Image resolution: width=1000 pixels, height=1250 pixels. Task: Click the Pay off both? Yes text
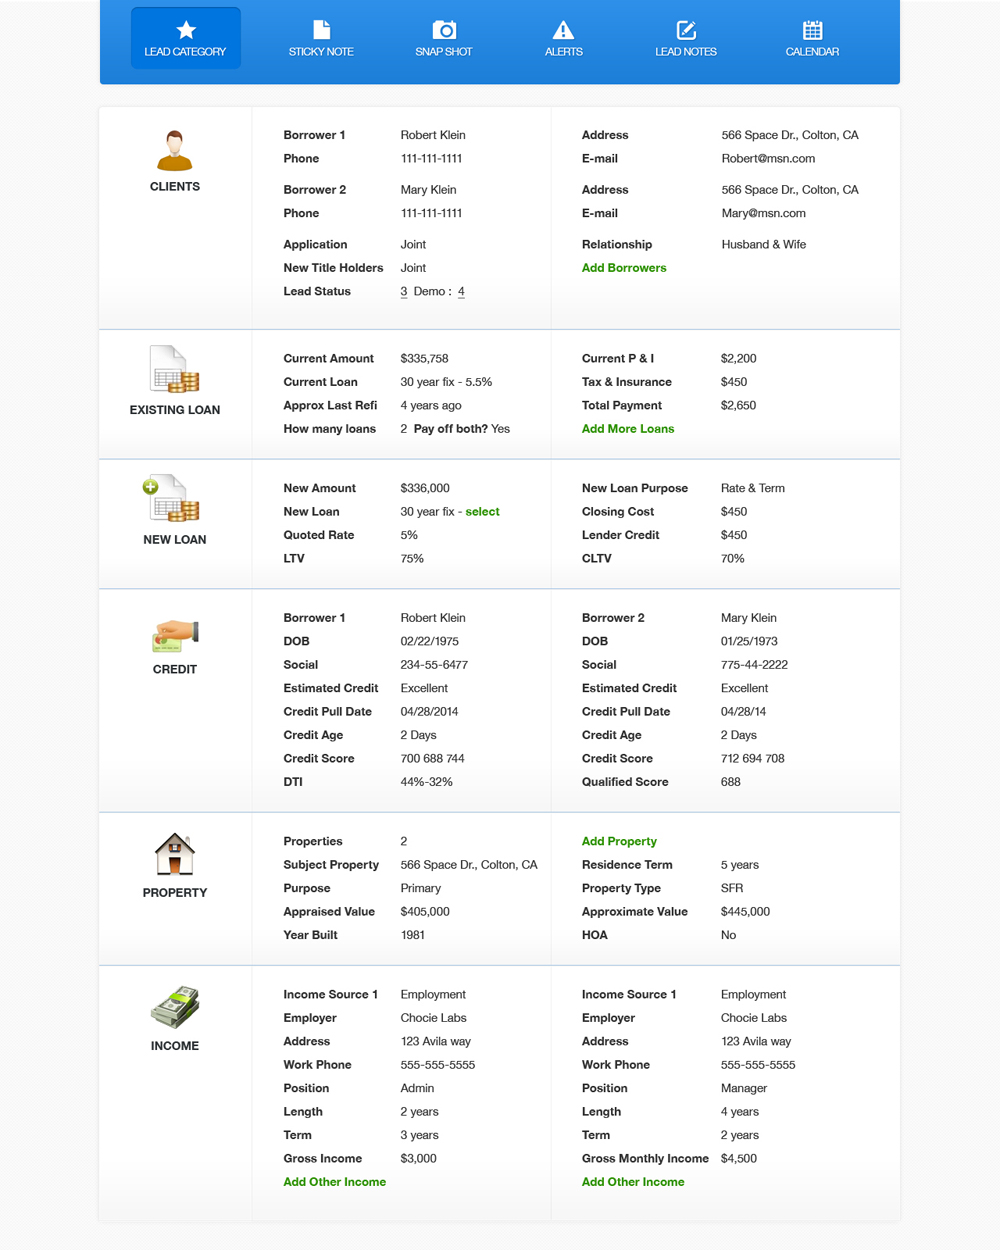pos(462,429)
